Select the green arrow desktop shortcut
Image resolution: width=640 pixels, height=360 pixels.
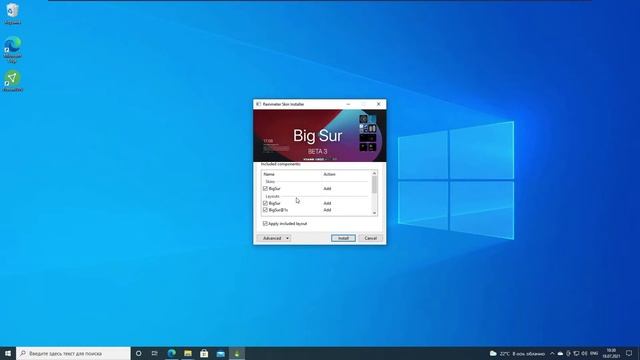13,80
